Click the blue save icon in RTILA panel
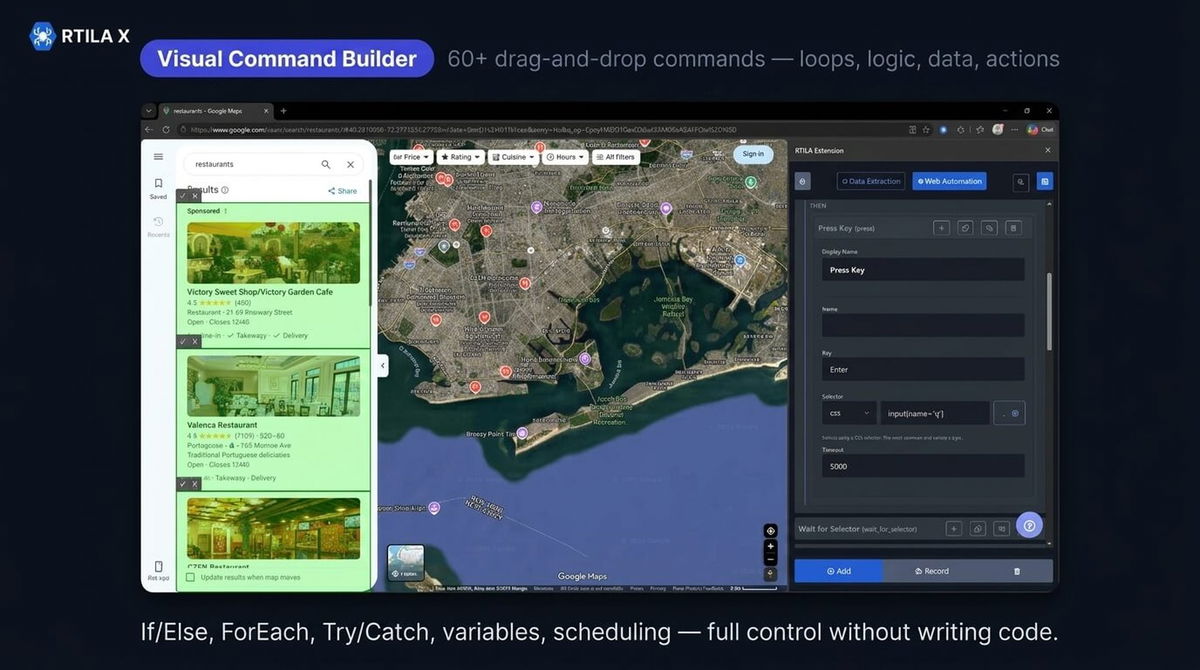The image size is (1200, 670). [1044, 182]
